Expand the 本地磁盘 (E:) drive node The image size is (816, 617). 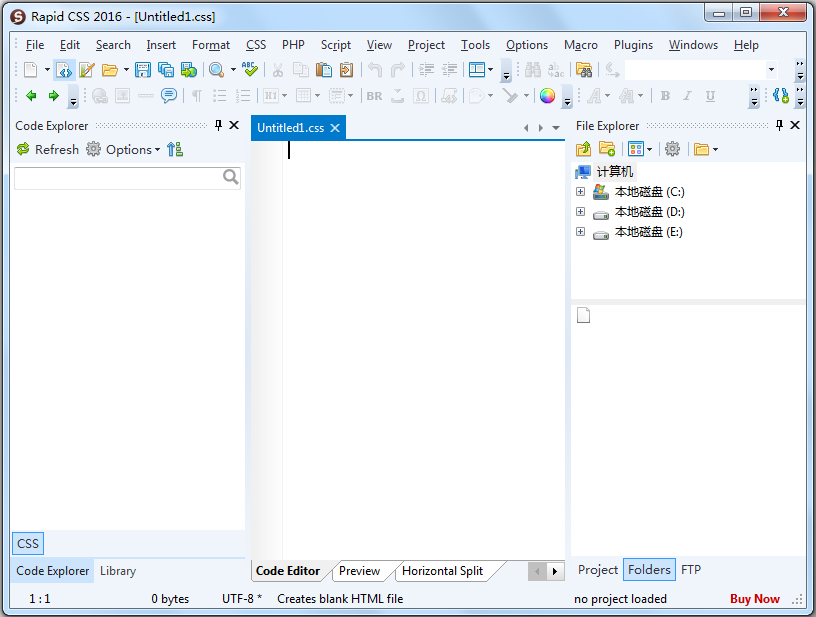pos(580,232)
